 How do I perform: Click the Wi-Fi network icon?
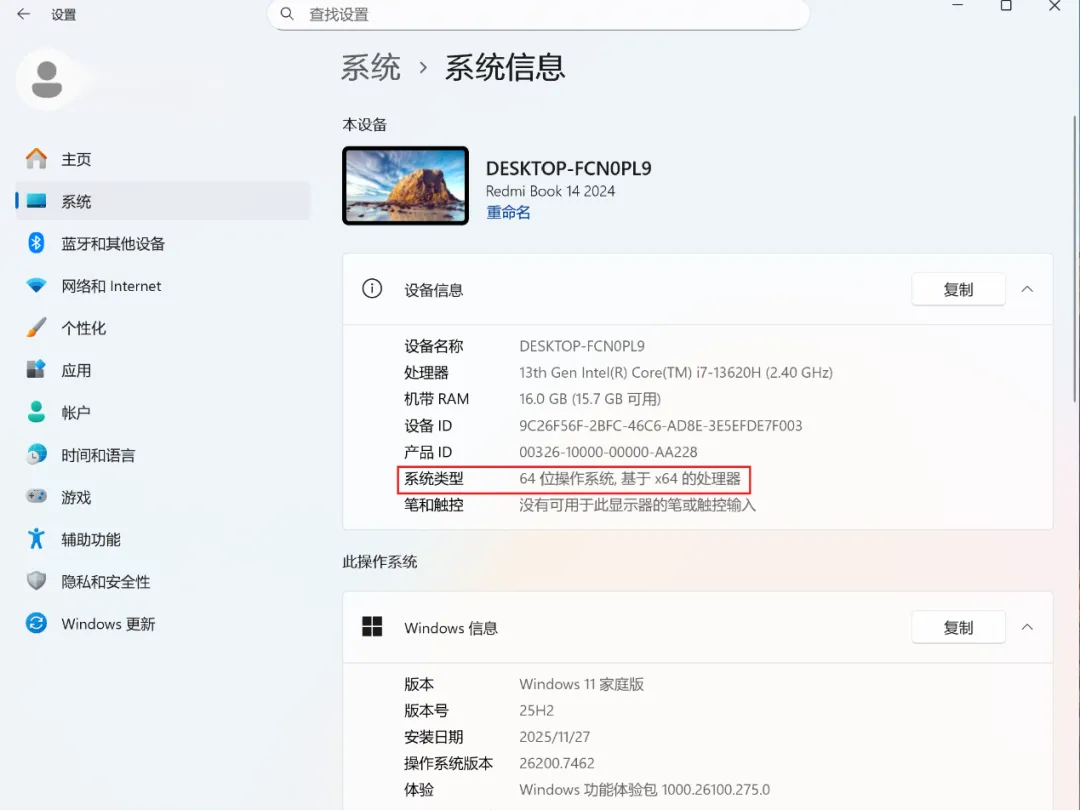pos(37,285)
